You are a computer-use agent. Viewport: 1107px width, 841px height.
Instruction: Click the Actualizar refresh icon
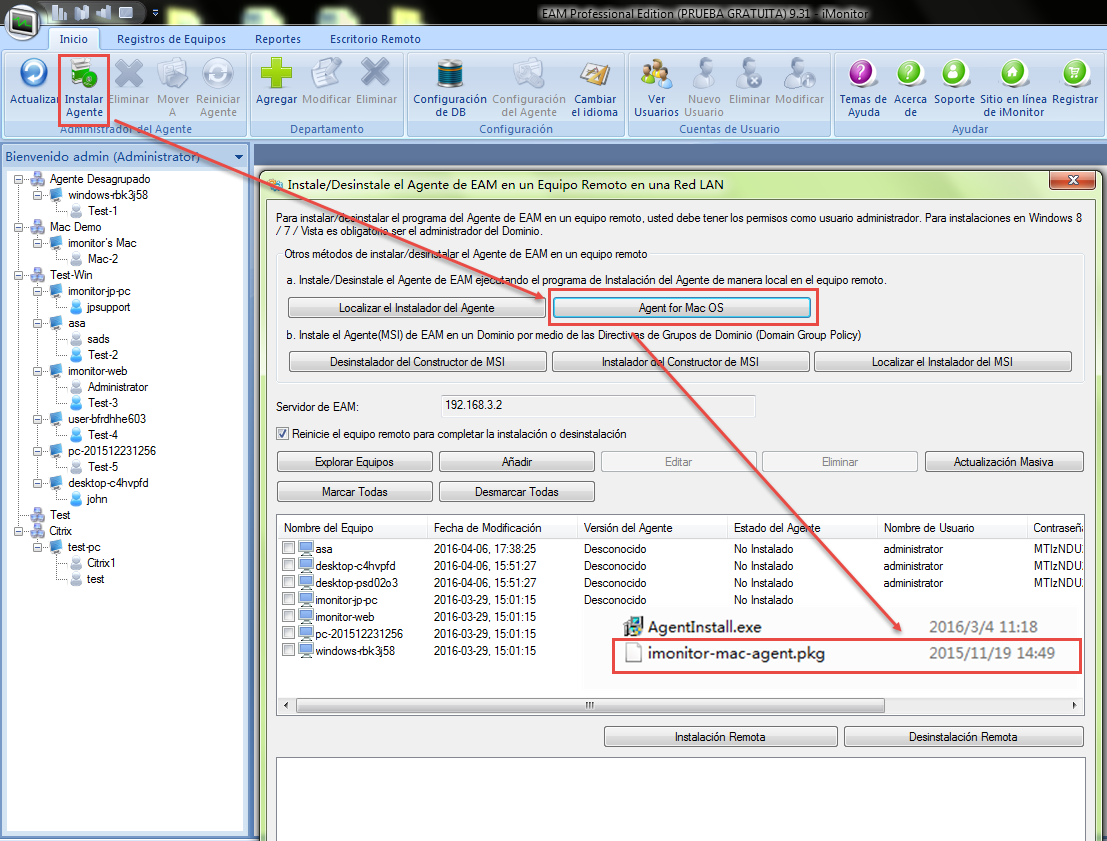pyautogui.click(x=33, y=73)
